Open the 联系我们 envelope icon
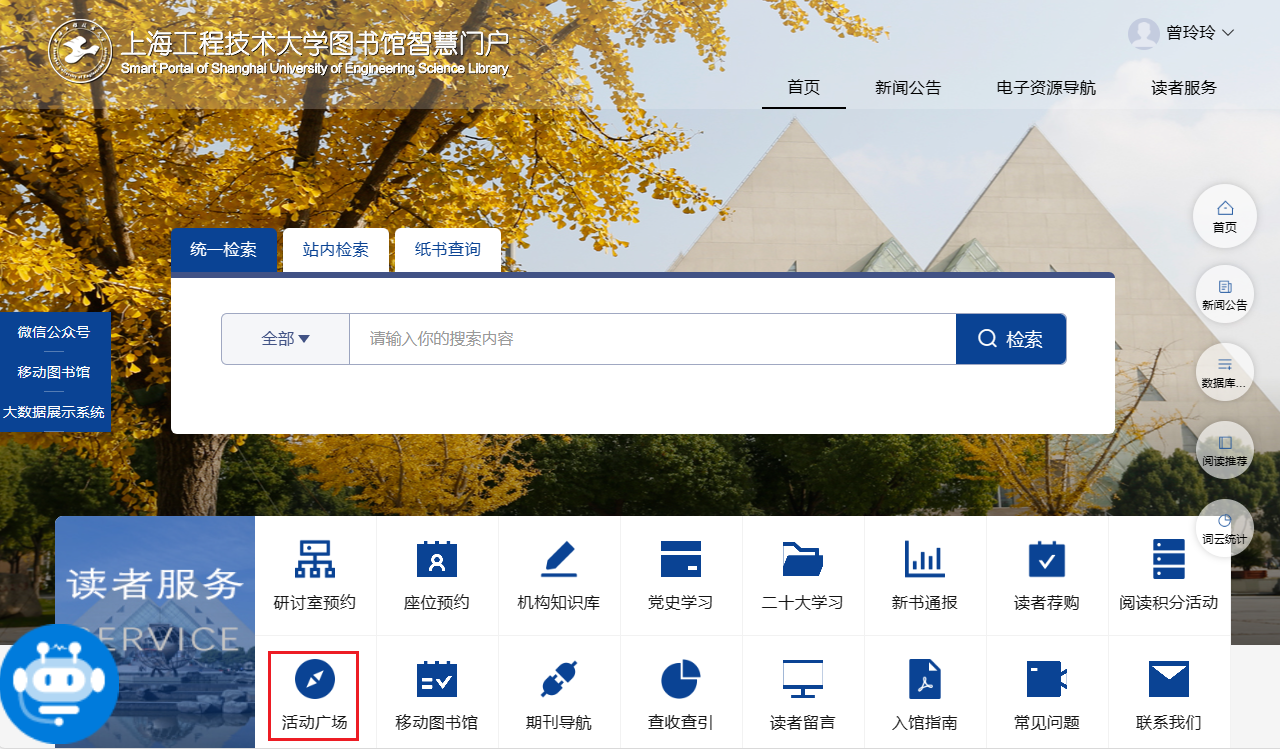The width and height of the screenshot is (1280, 749). pyautogui.click(x=1168, y=680)
